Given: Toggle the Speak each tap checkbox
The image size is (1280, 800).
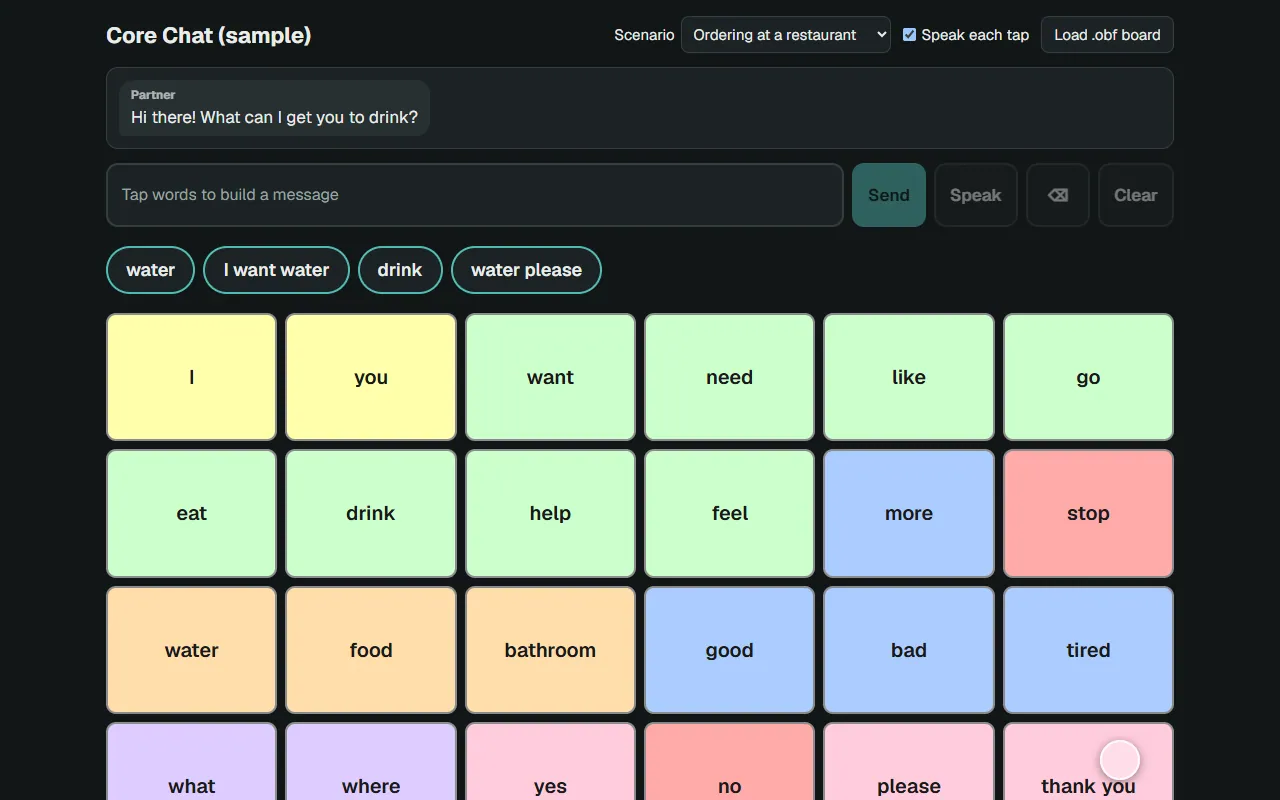Looking at the screenshot, I should pos(909,35).
